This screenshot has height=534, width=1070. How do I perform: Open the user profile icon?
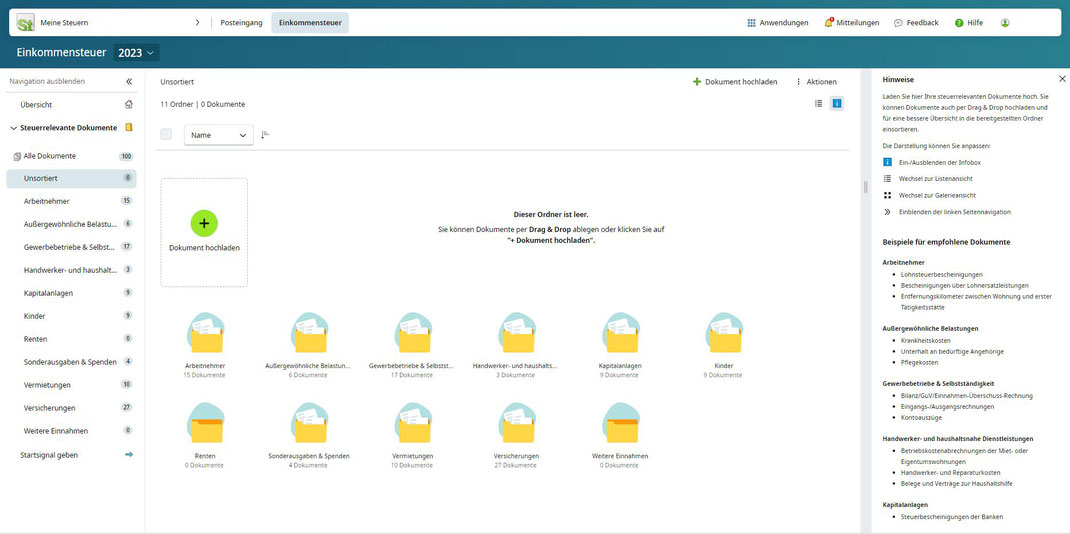pyautogui.click(x=1004, y=23)
